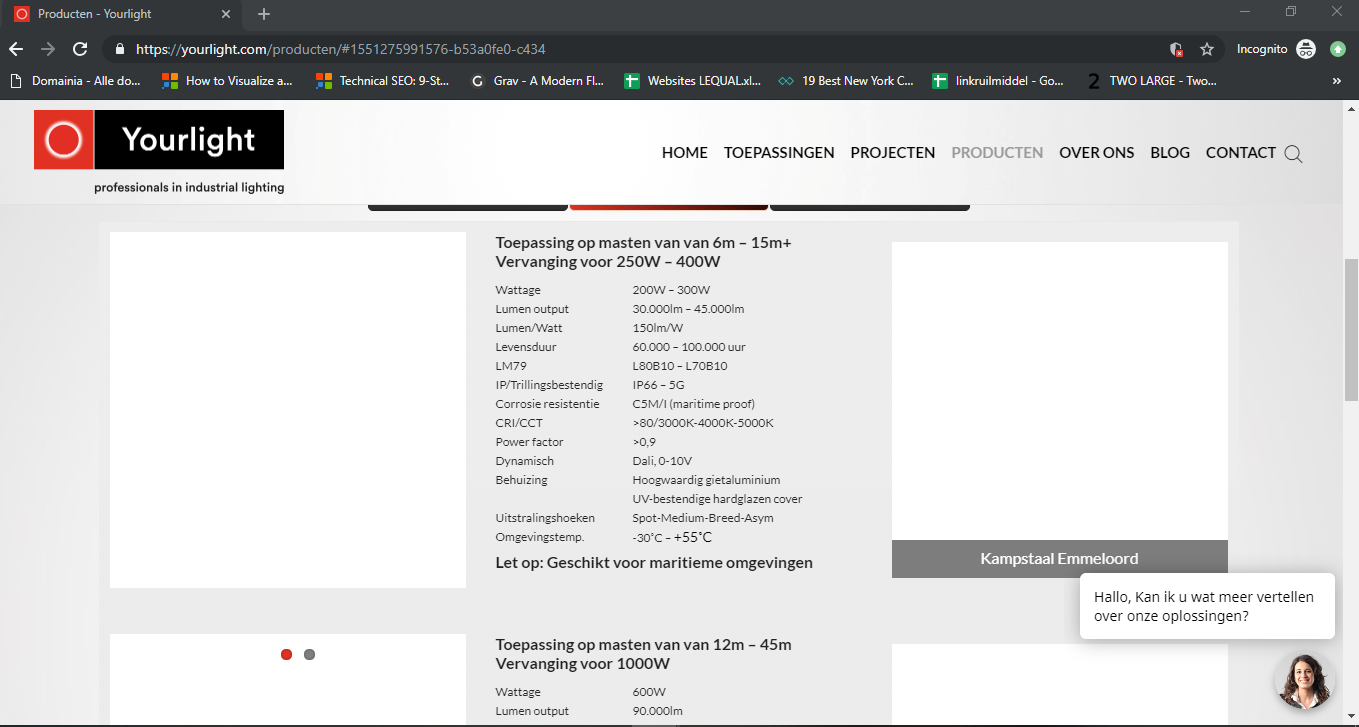Open the chat message starting with "Hallo"
Image resolution: width=1359 pixels, height=727 pixels.
(x=1207, y=606)
